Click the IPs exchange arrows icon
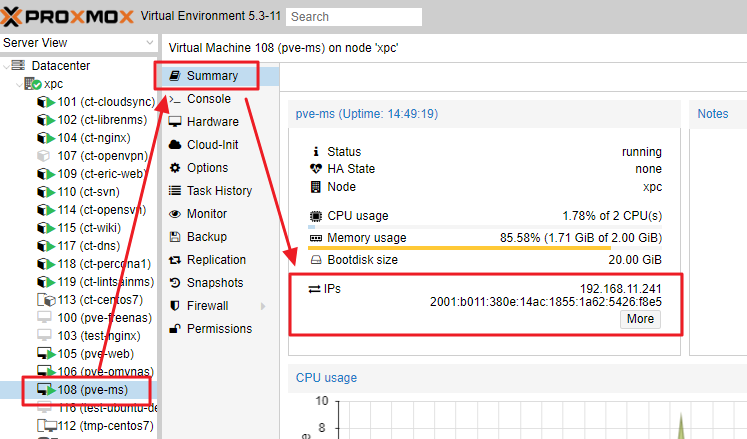This screenshot has width=747, height=439. pos(314,289)
